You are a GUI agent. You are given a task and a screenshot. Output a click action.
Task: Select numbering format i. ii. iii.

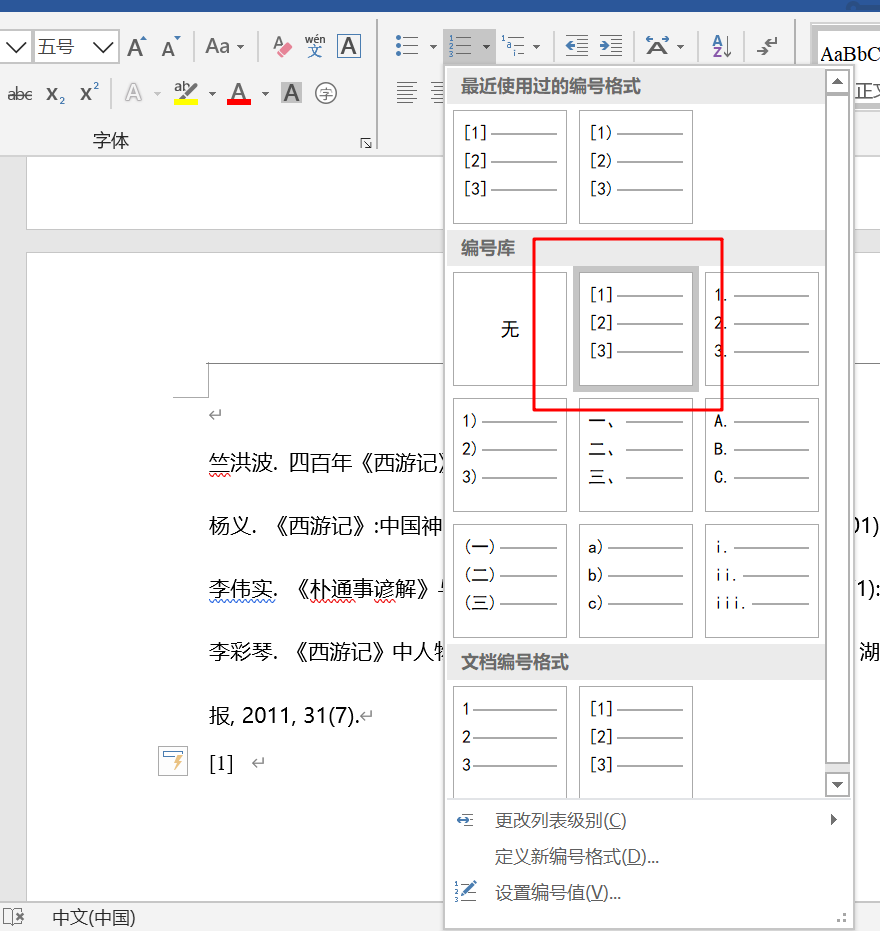(x=762, y=581)
